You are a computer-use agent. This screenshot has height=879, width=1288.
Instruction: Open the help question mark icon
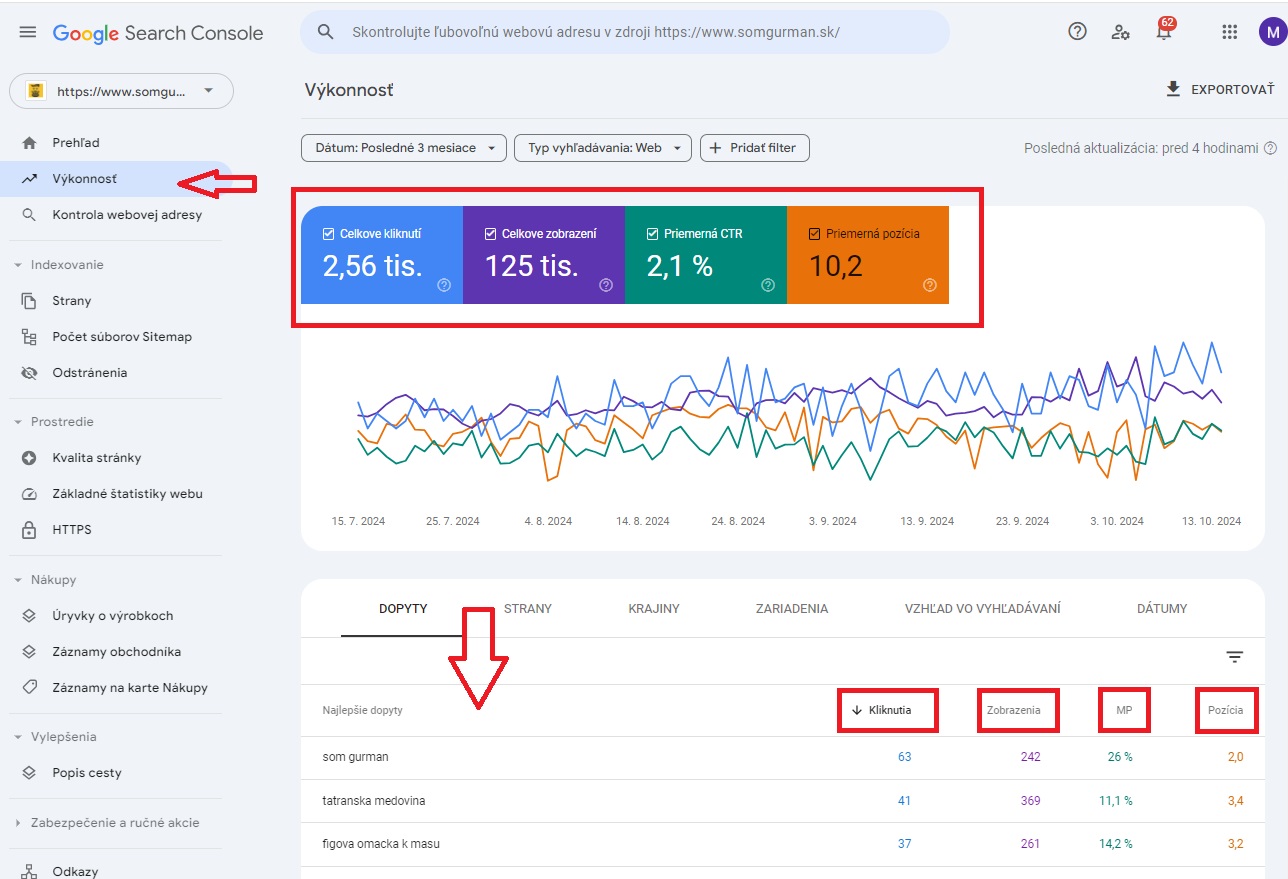[x=1077, y=31]
